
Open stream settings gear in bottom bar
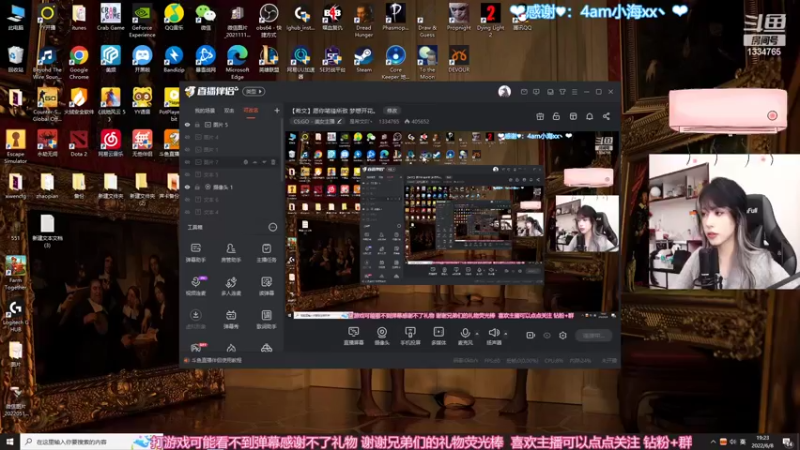click(x=563, y=335)
